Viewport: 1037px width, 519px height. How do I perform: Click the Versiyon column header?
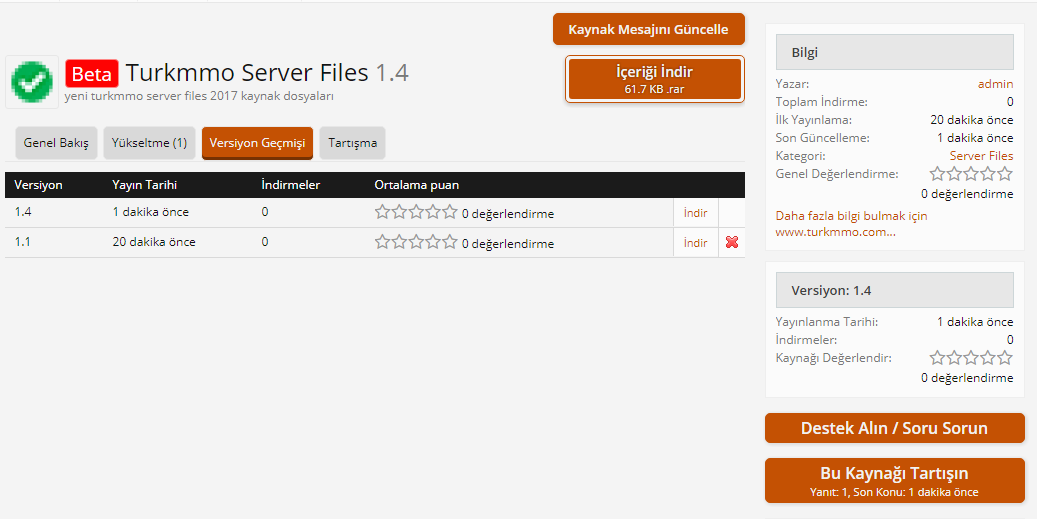(38, 185)
